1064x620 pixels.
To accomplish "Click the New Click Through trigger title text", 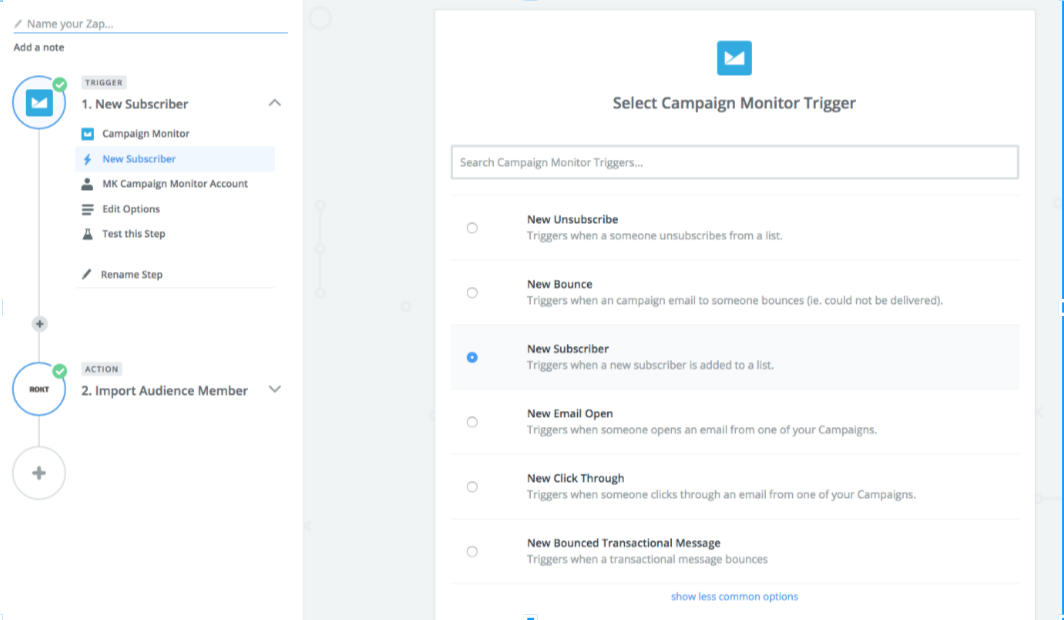I will point(575,478).
